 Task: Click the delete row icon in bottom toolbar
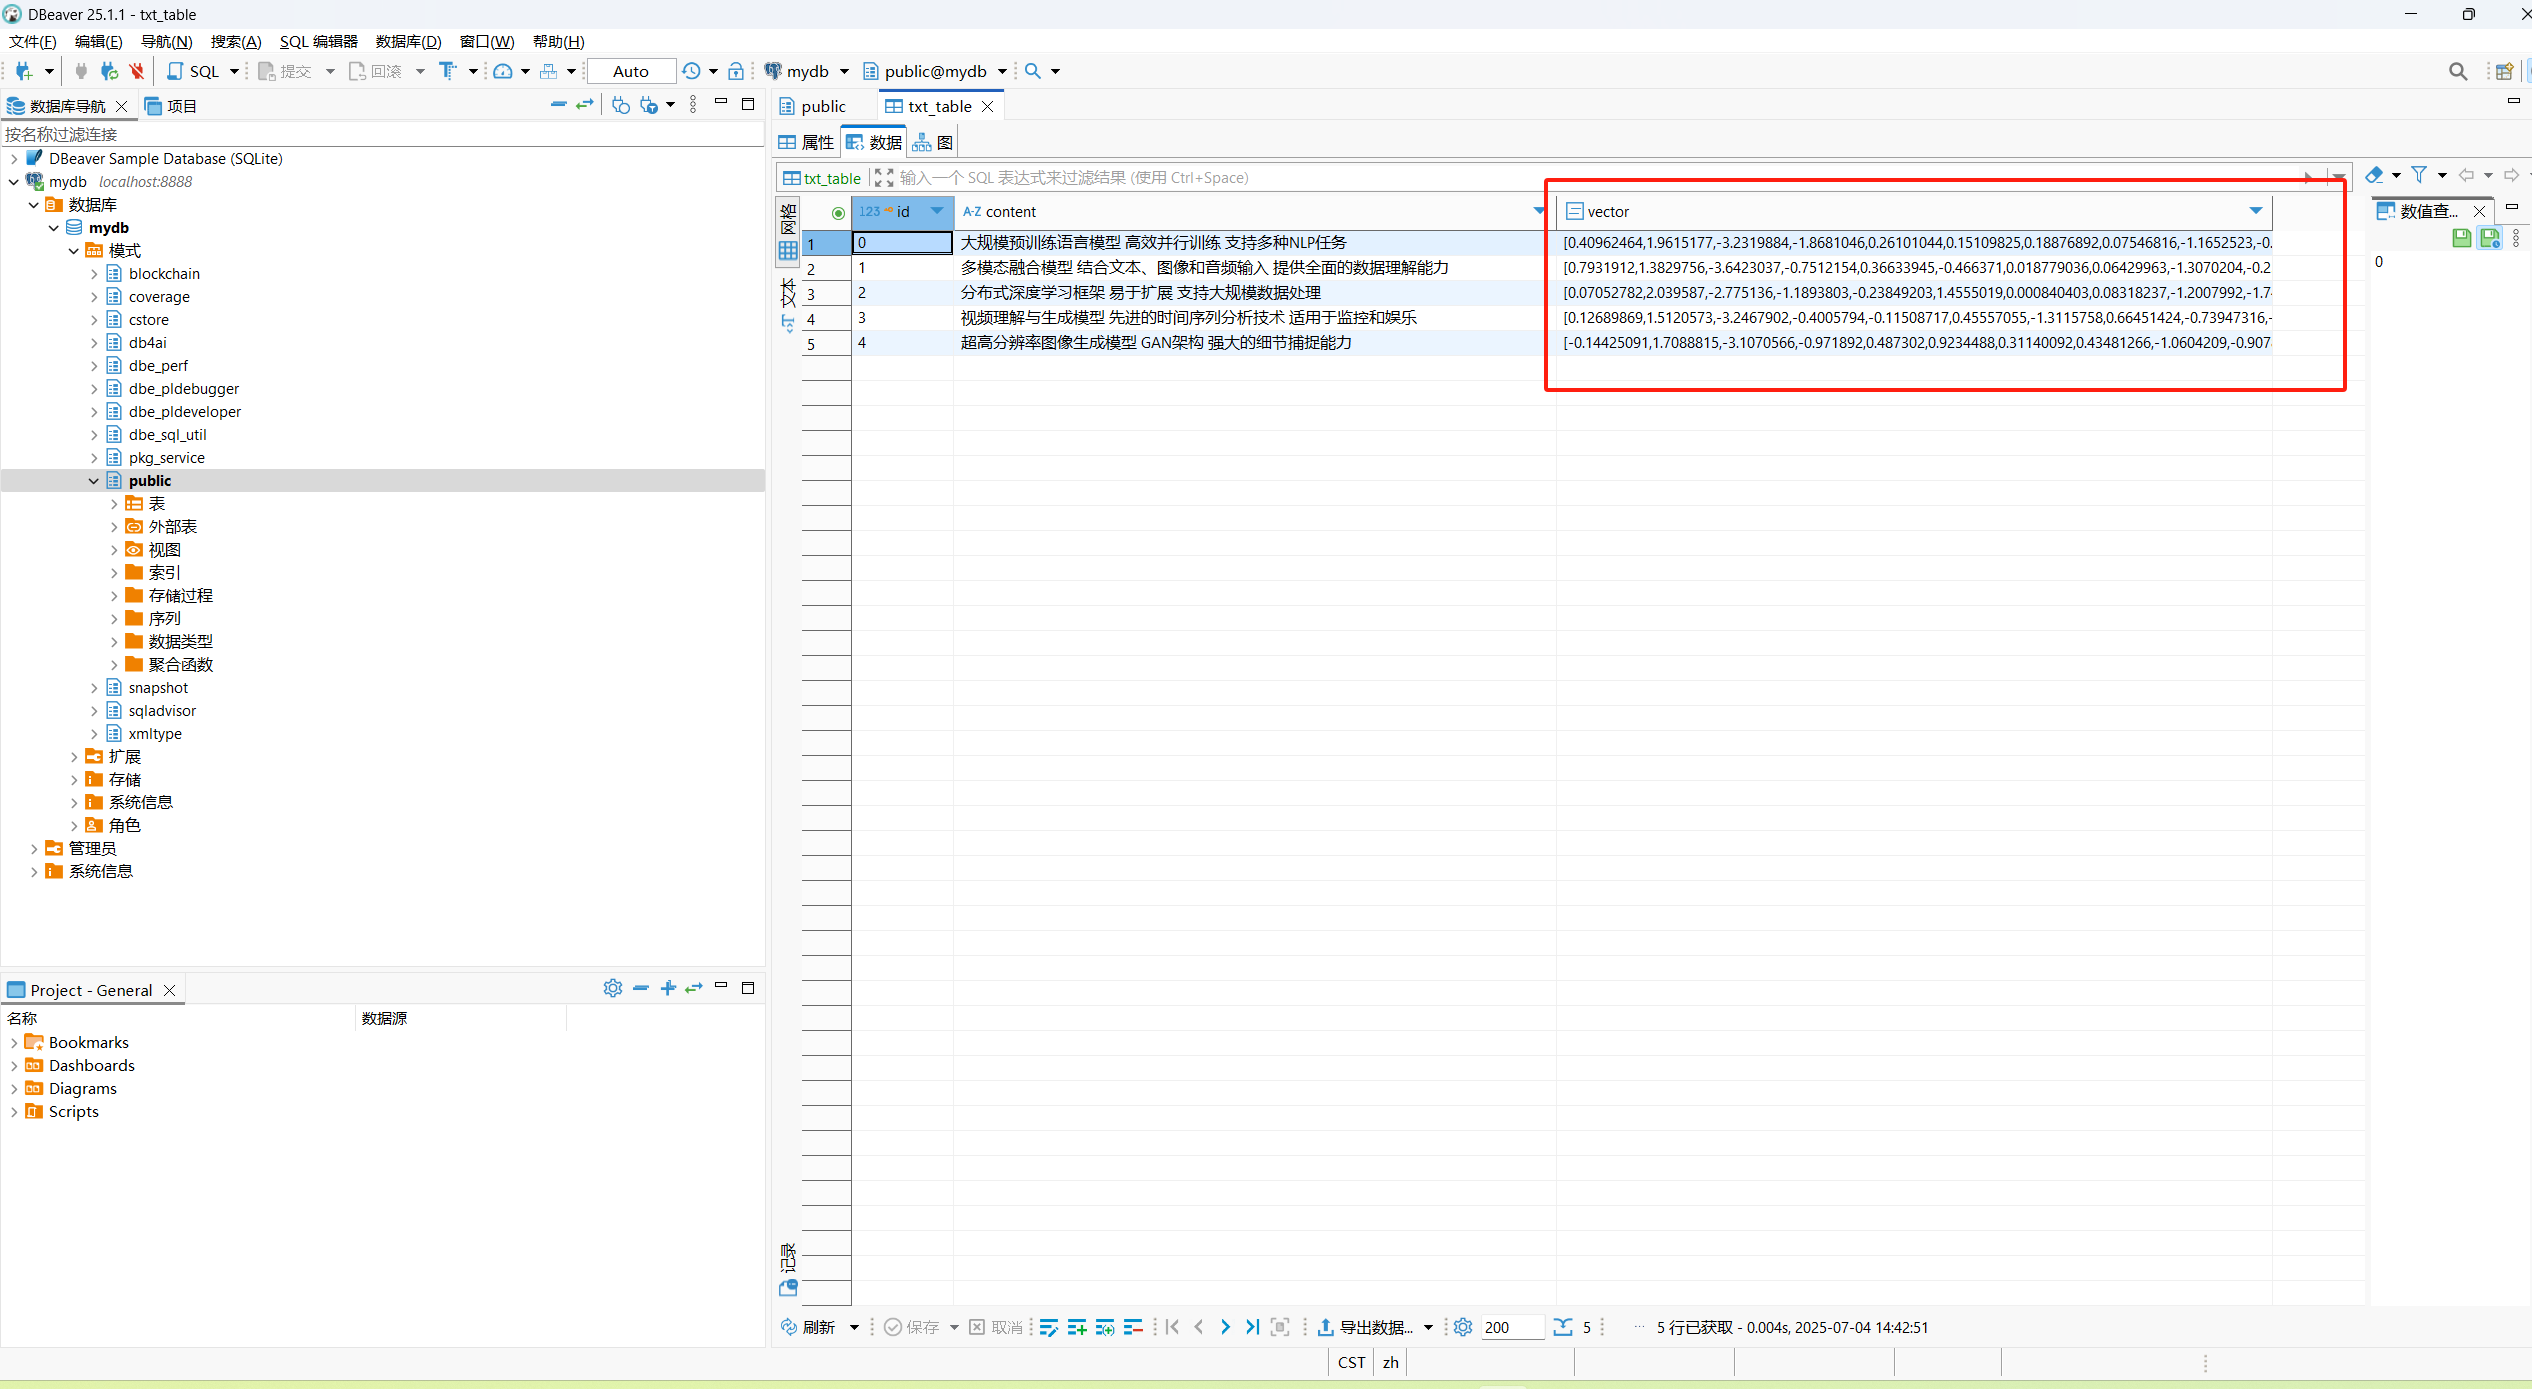click(x=1133, y=1327)
